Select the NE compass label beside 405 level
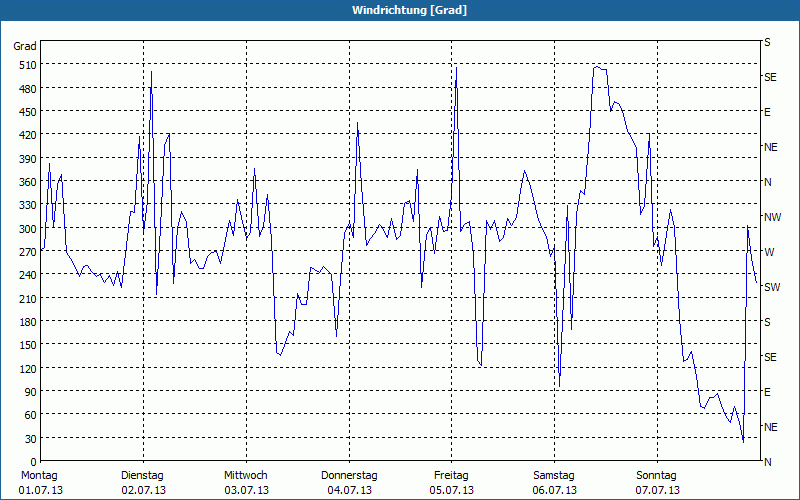This screenshot has height=500, width=800. (x=770, y=147)
